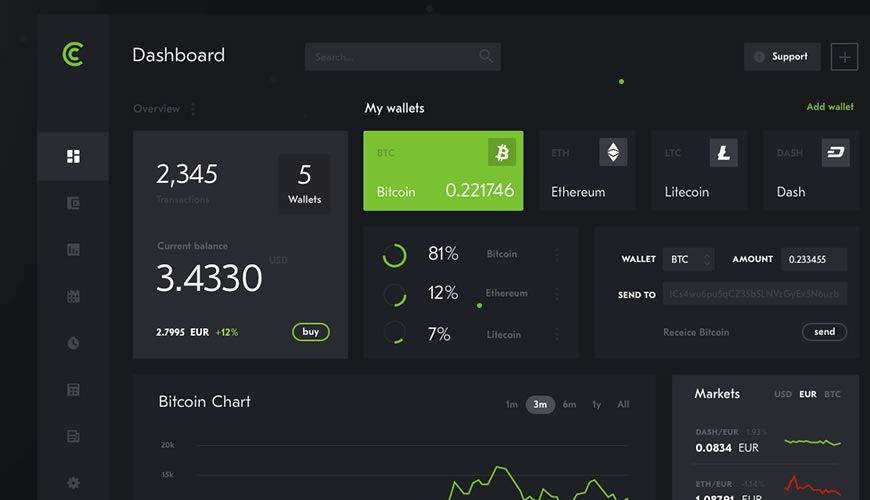The width and height of the screenshot is (870, 500).
Task: Click the Bitcoin 81% progress ring
Action: click(x=394, y=255)
